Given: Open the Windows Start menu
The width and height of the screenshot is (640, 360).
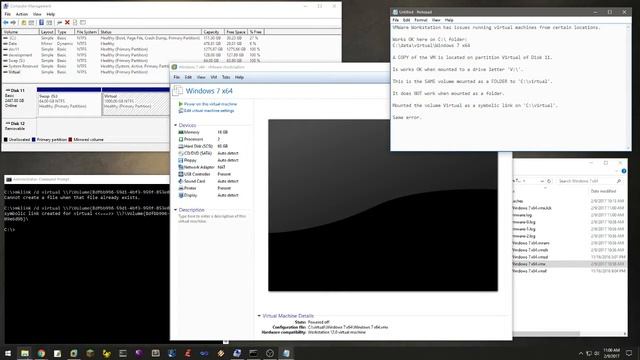Looking at the screenshot, I should [x=8, y=353].
